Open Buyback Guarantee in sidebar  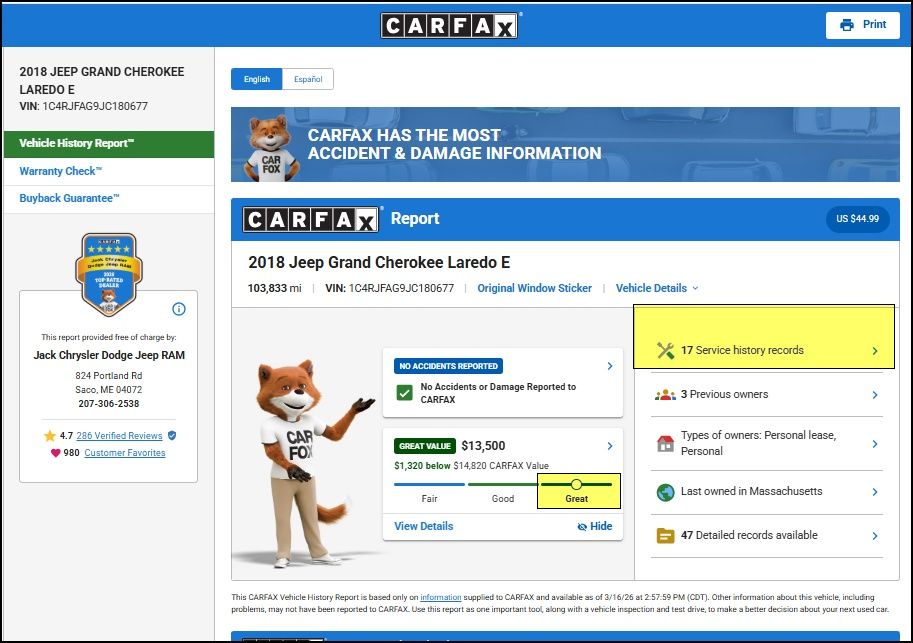(x=69, y=198)
